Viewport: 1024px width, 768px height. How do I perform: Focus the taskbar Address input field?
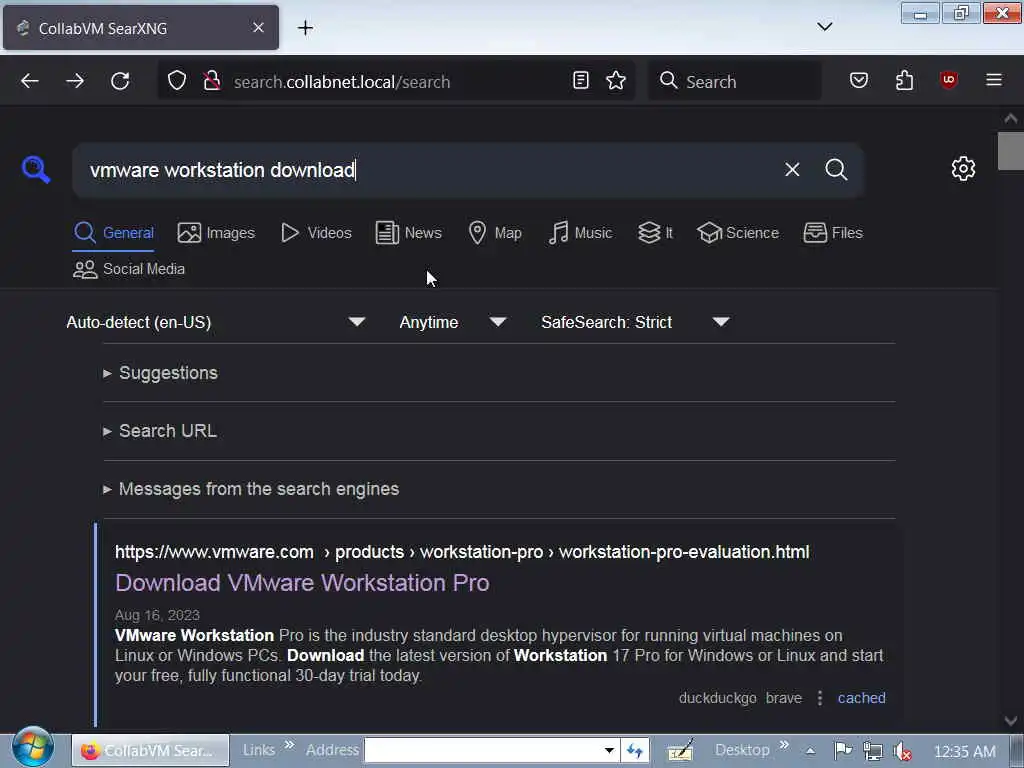483,750
